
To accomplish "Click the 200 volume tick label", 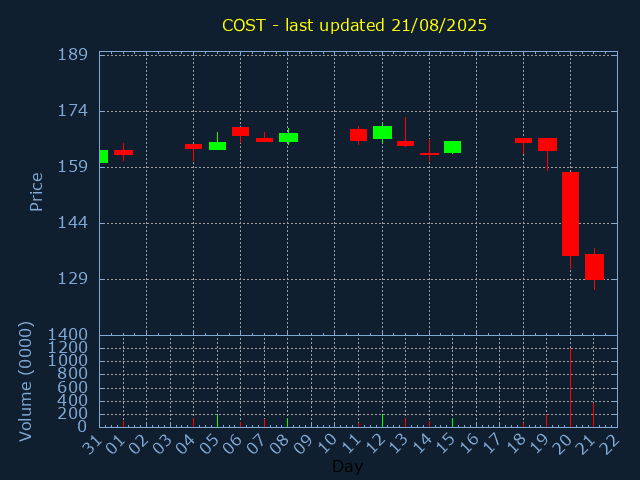I will 73,414.
